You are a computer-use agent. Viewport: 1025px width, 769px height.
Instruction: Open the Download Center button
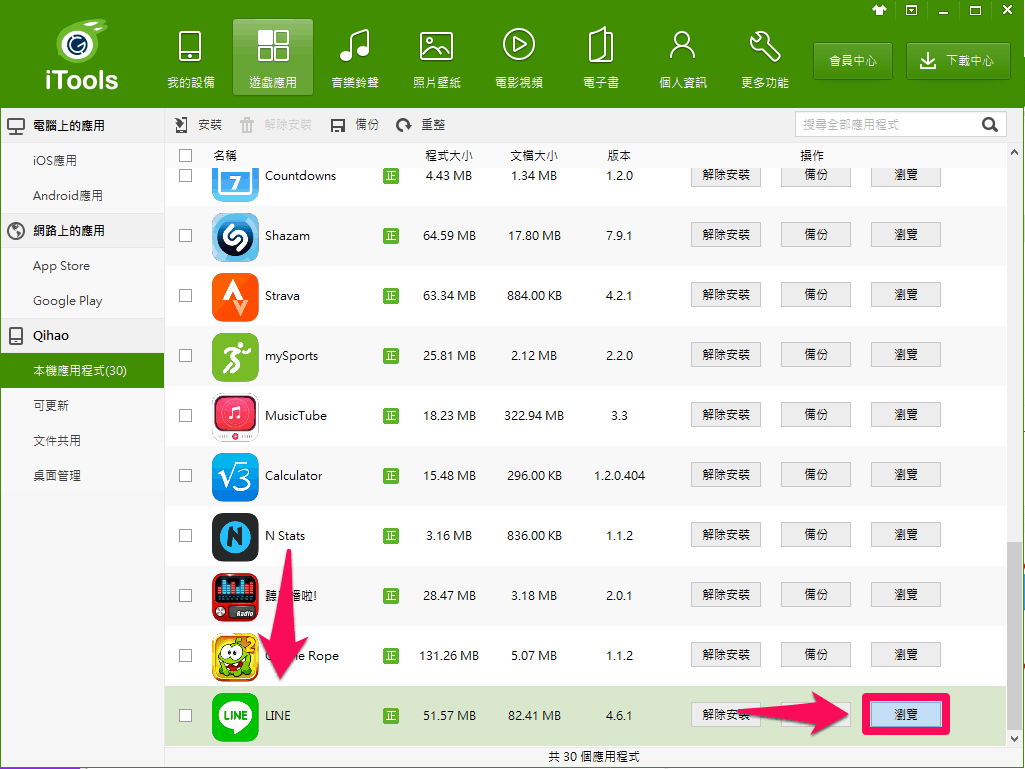point(958,61)
